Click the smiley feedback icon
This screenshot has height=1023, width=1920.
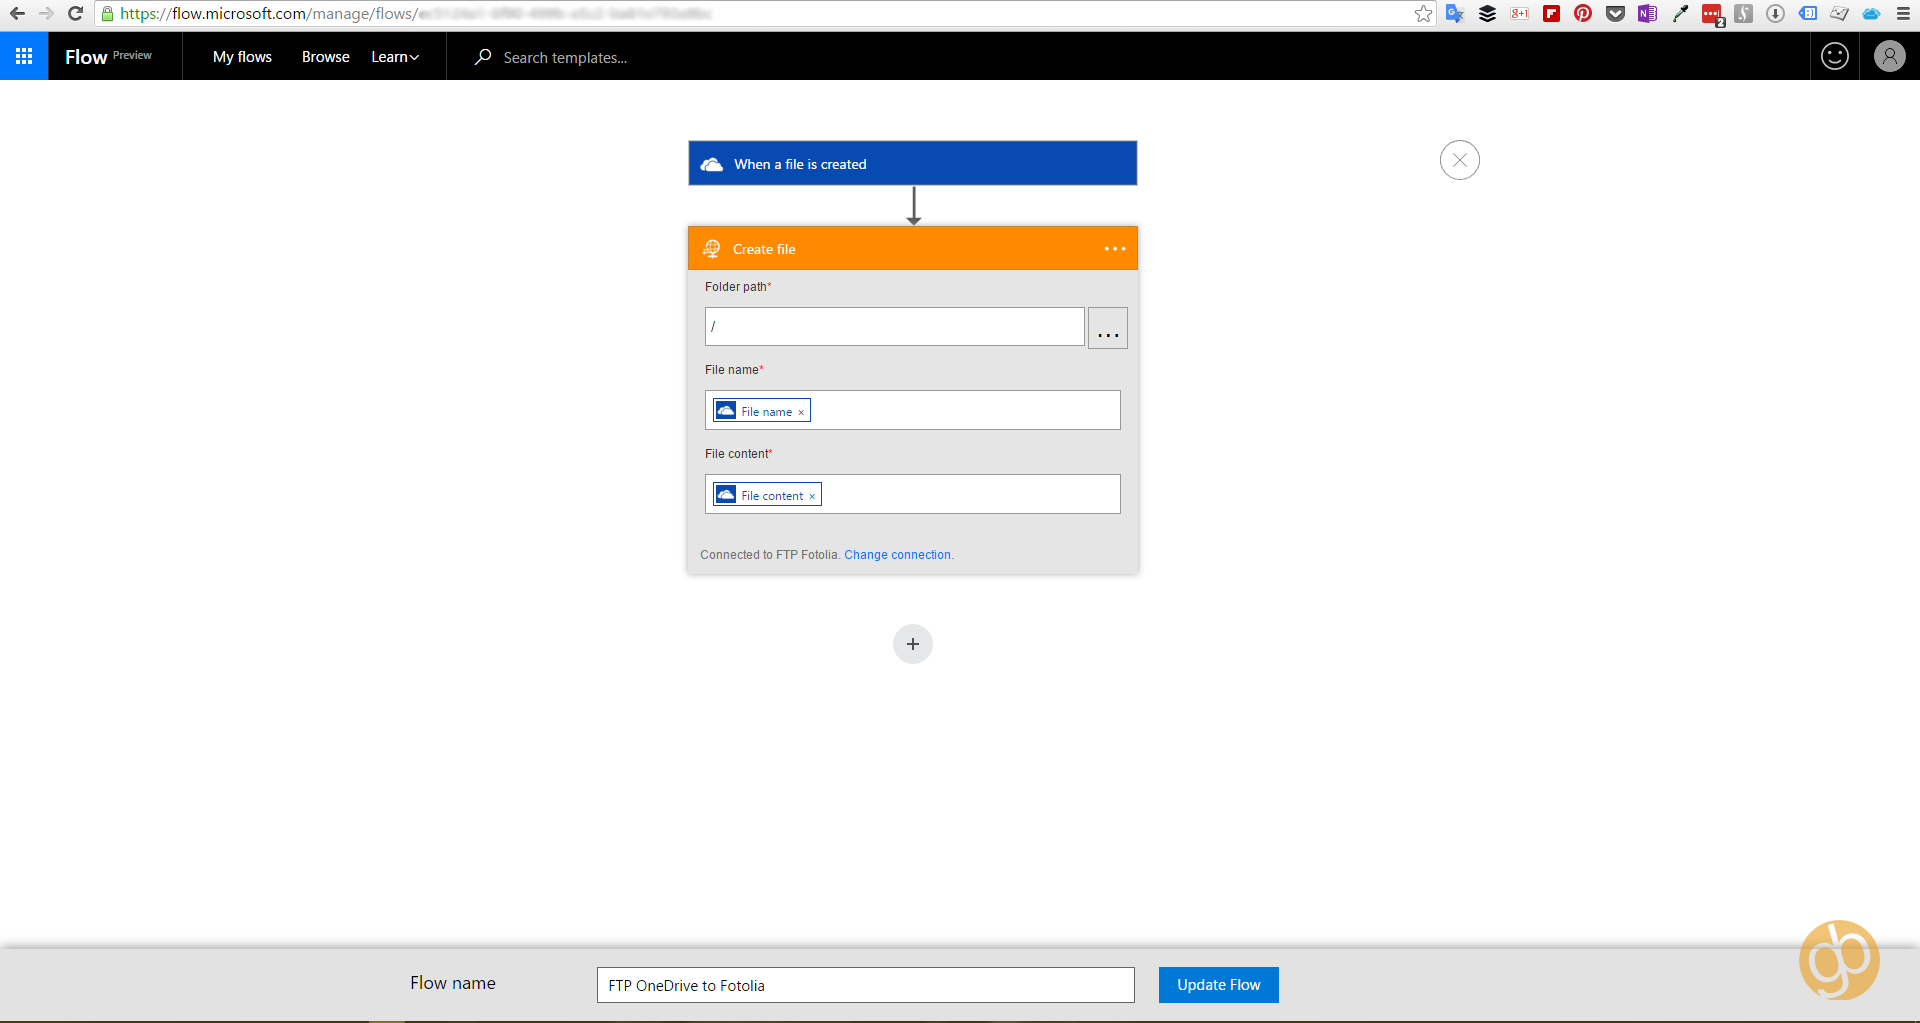tap(1835, 56)
